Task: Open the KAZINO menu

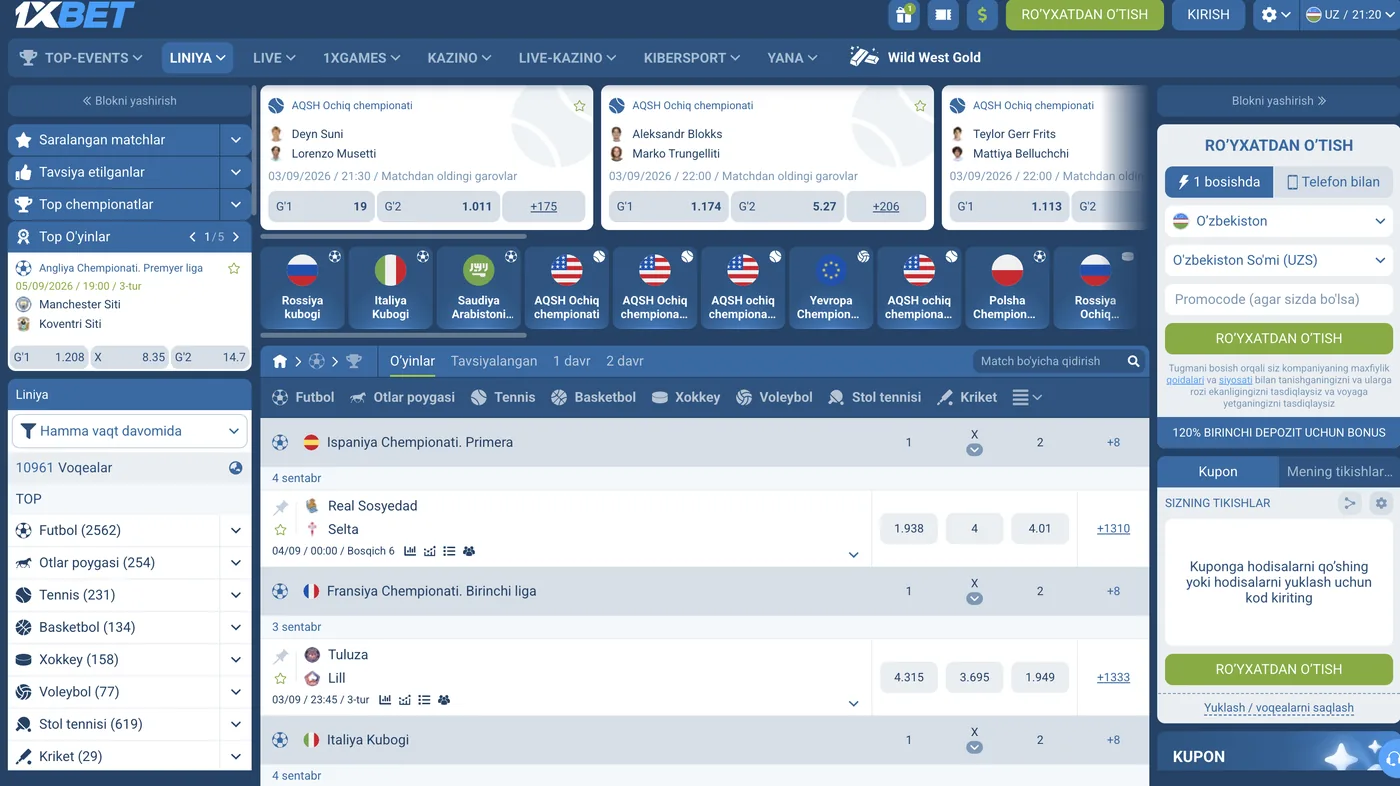Action: (459, 58)
